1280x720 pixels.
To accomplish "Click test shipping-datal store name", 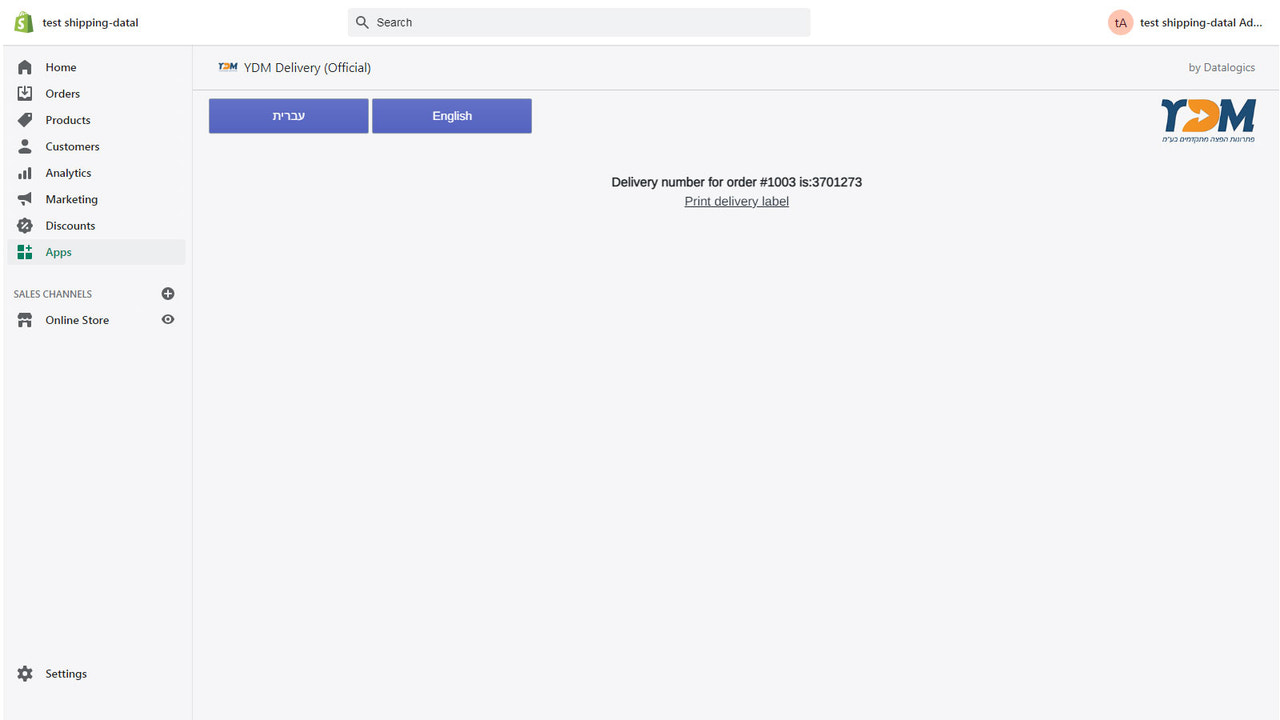I will [90, 22].
